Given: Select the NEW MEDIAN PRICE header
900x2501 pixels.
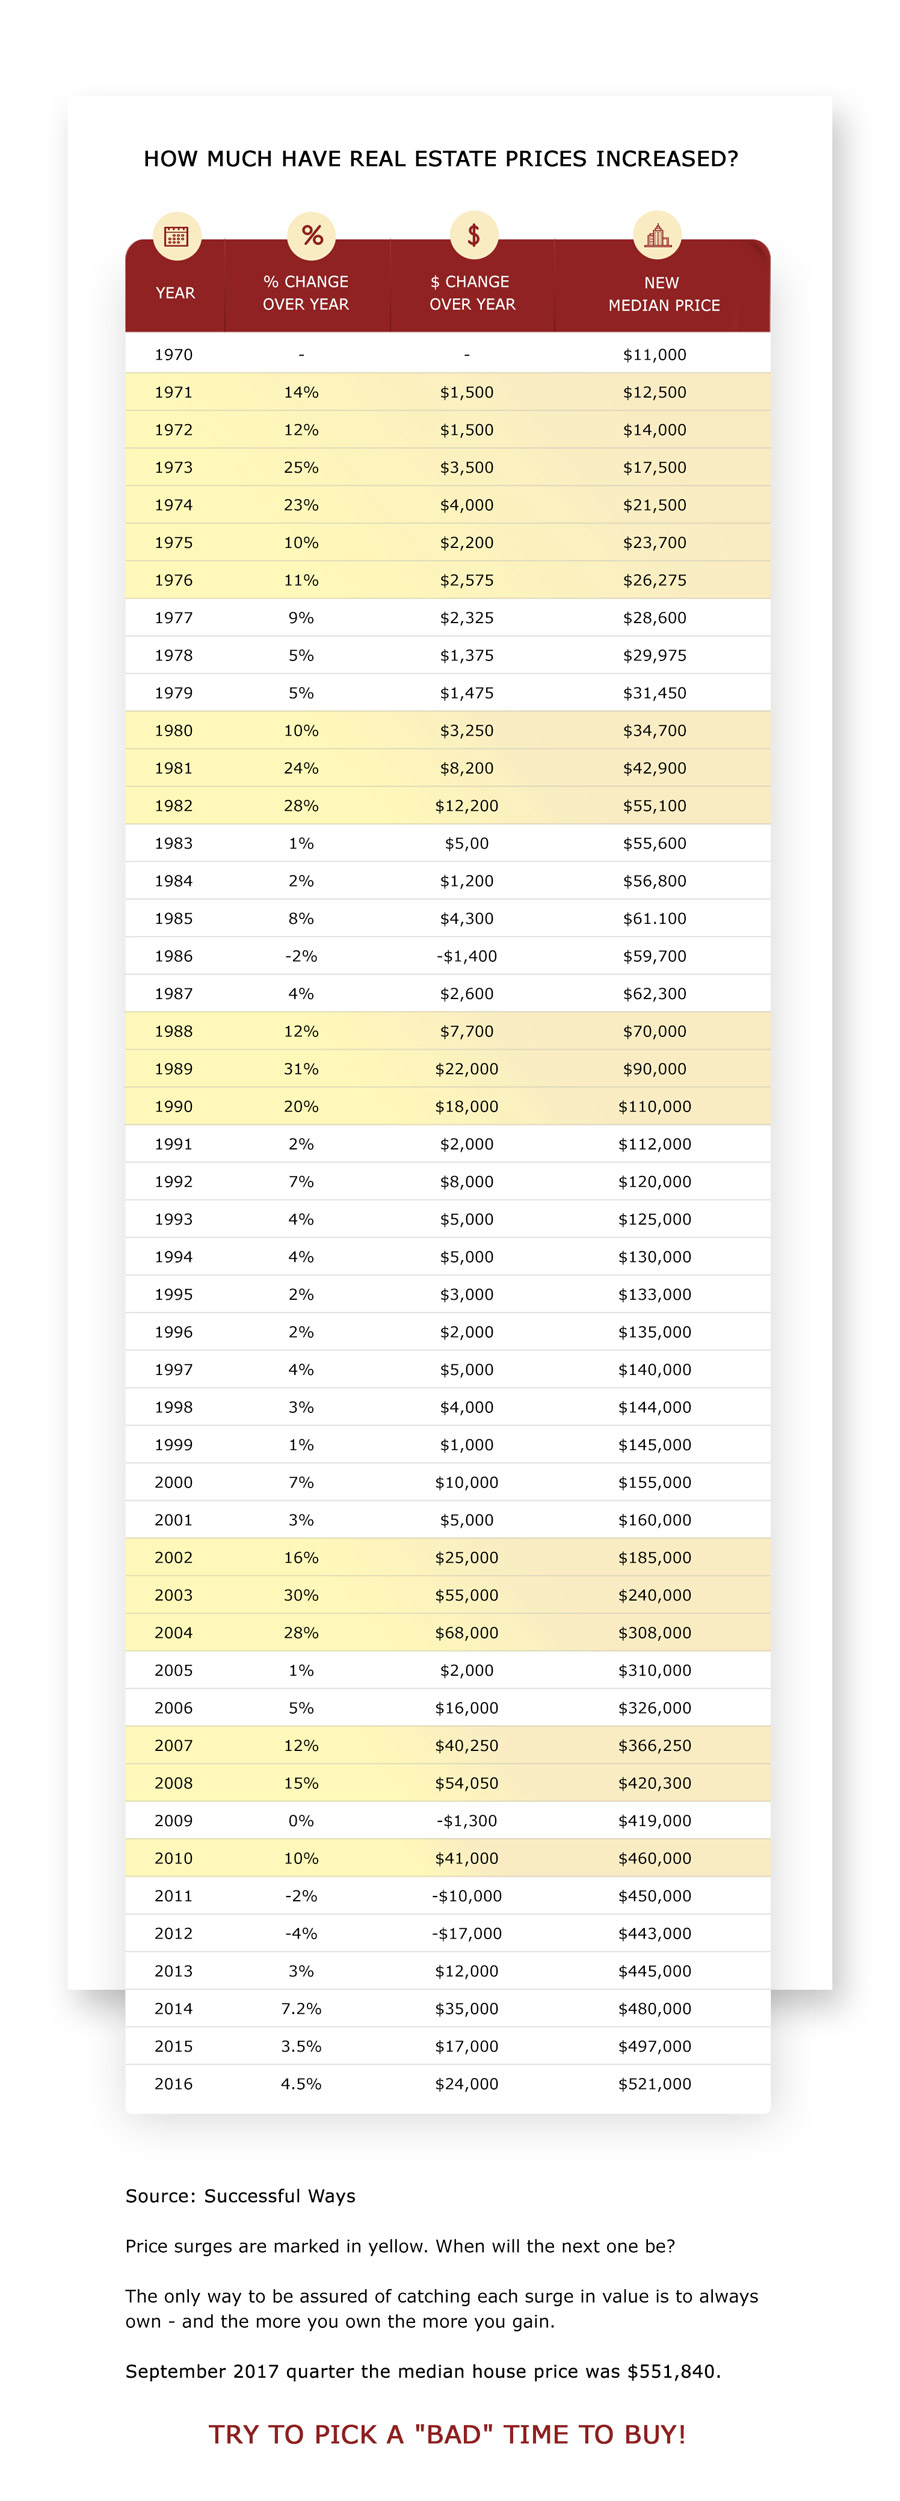Looking at the screenshot, I should (663, 294).
